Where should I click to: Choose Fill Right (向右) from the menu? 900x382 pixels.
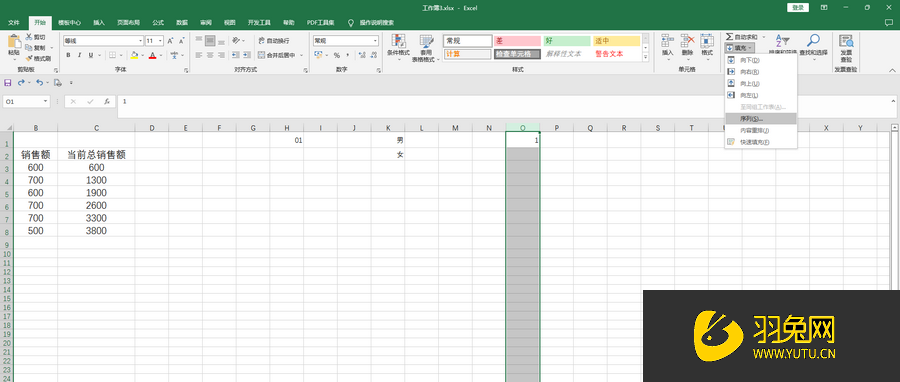(761, 72)
